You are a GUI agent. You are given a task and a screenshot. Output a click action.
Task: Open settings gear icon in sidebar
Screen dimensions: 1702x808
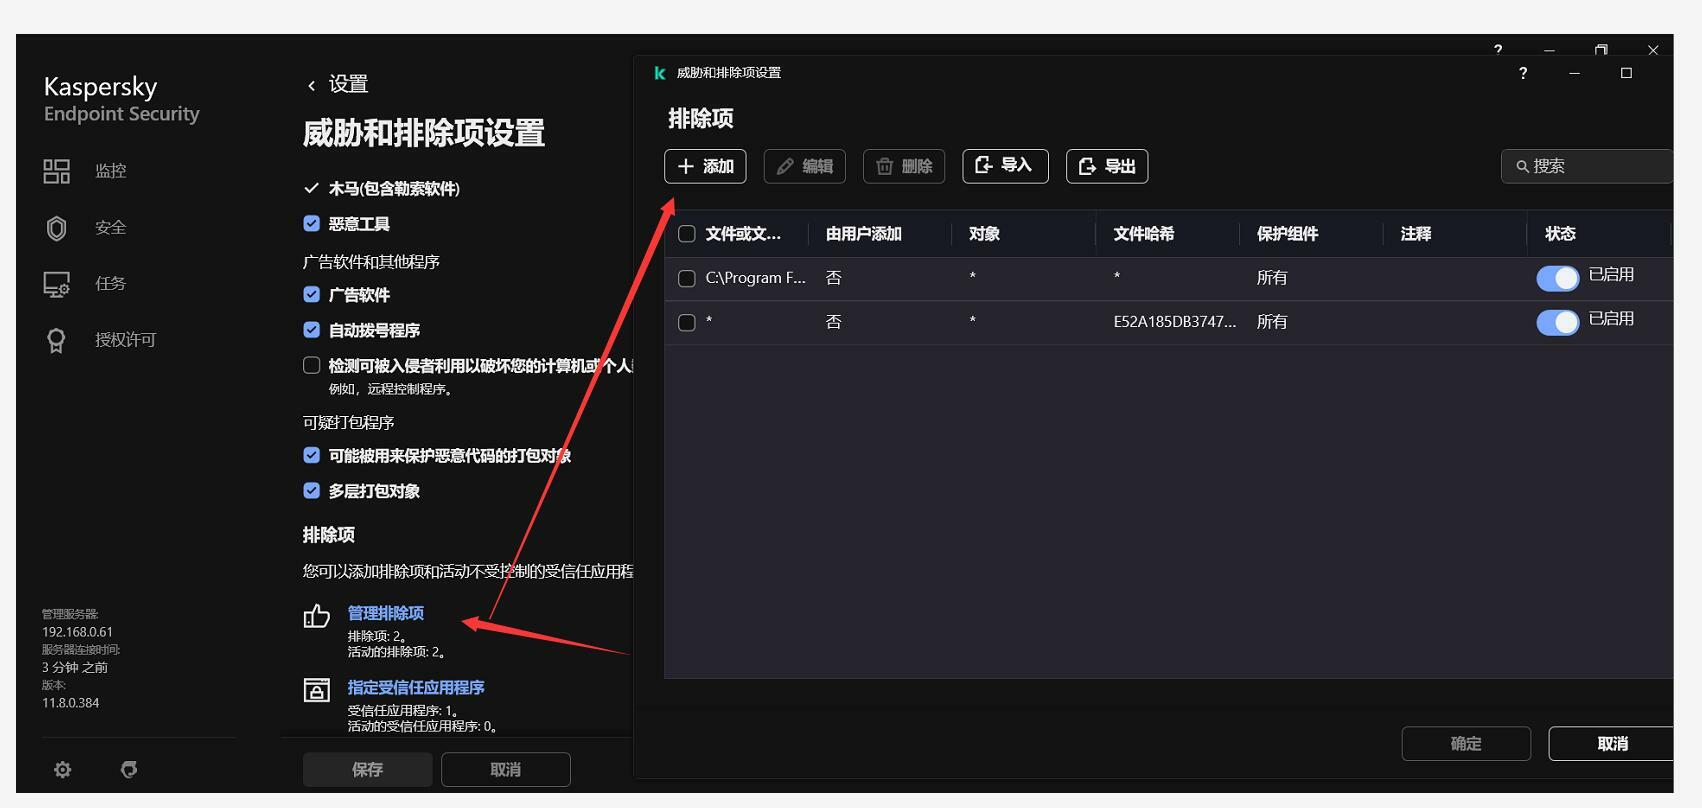coord(63,769)
